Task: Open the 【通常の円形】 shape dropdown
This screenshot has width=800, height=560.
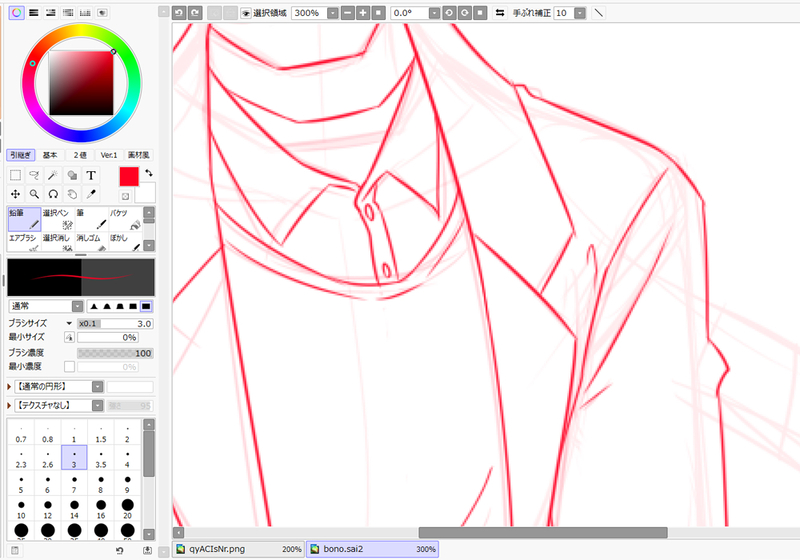Action: click(x=97, y=387)
